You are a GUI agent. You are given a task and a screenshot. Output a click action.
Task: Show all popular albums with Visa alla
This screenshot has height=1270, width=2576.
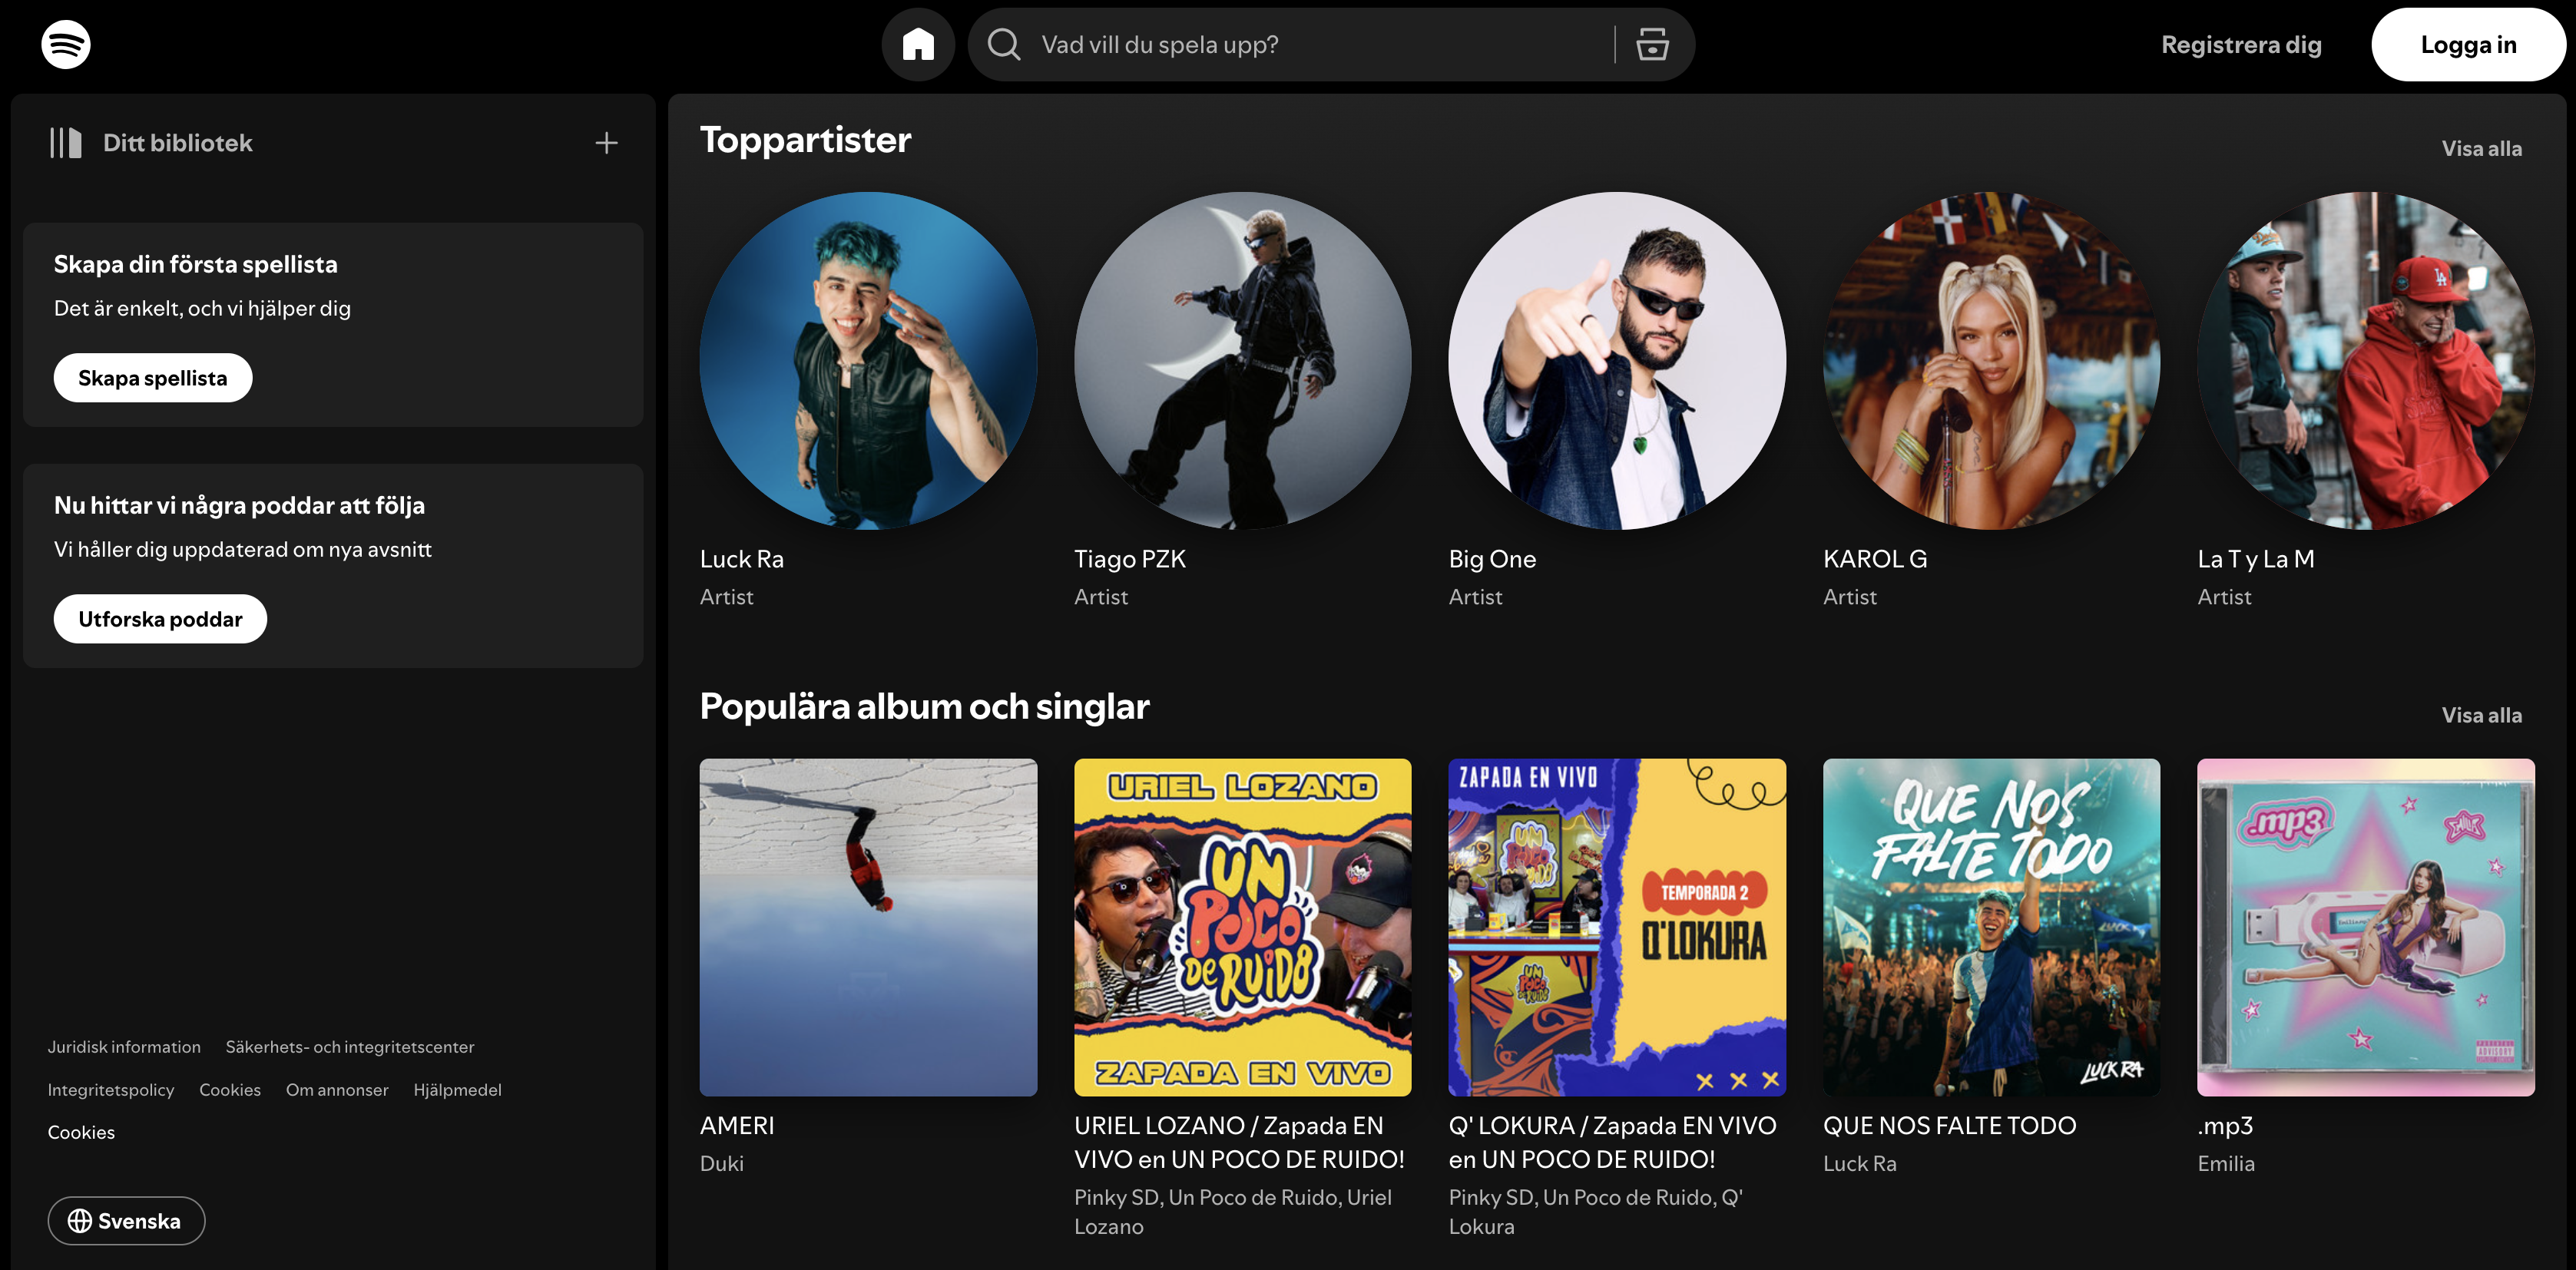[x=2480, y=715]
